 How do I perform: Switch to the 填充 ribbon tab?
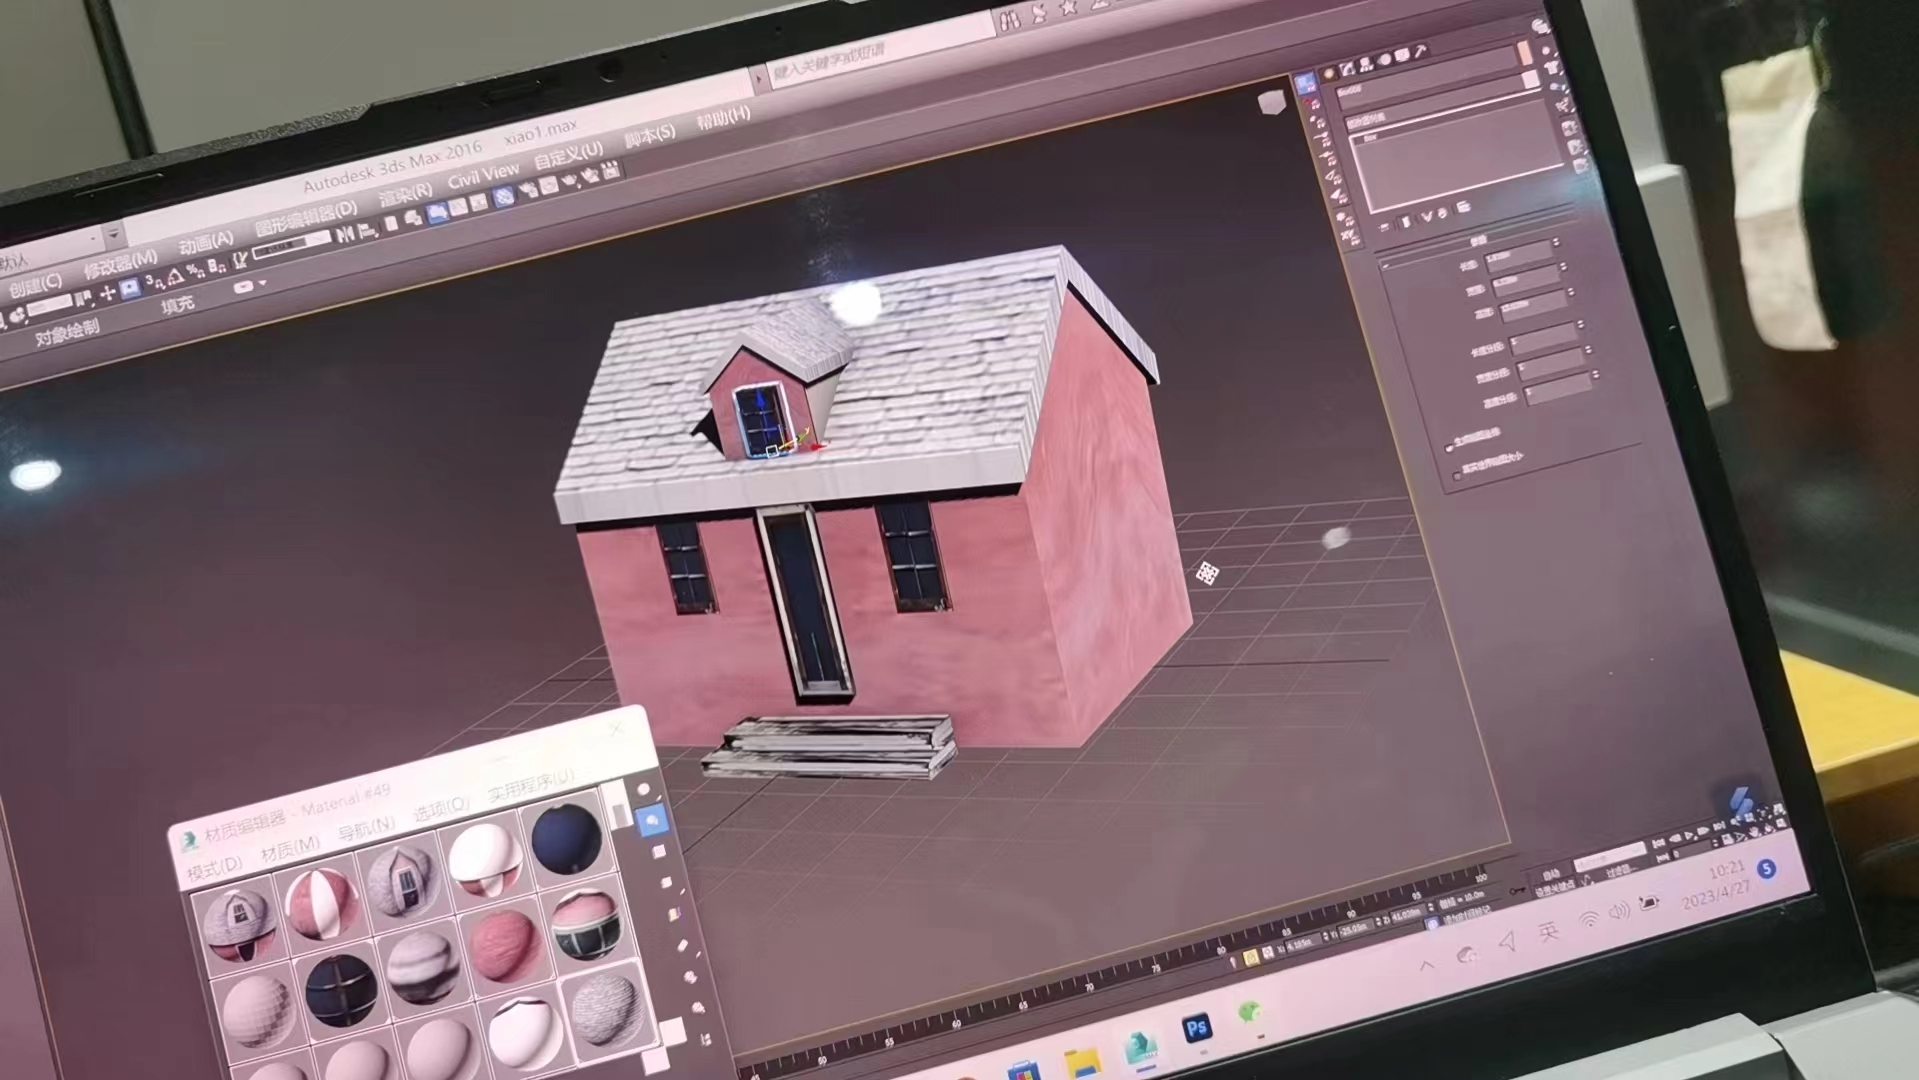pos(178,305)
